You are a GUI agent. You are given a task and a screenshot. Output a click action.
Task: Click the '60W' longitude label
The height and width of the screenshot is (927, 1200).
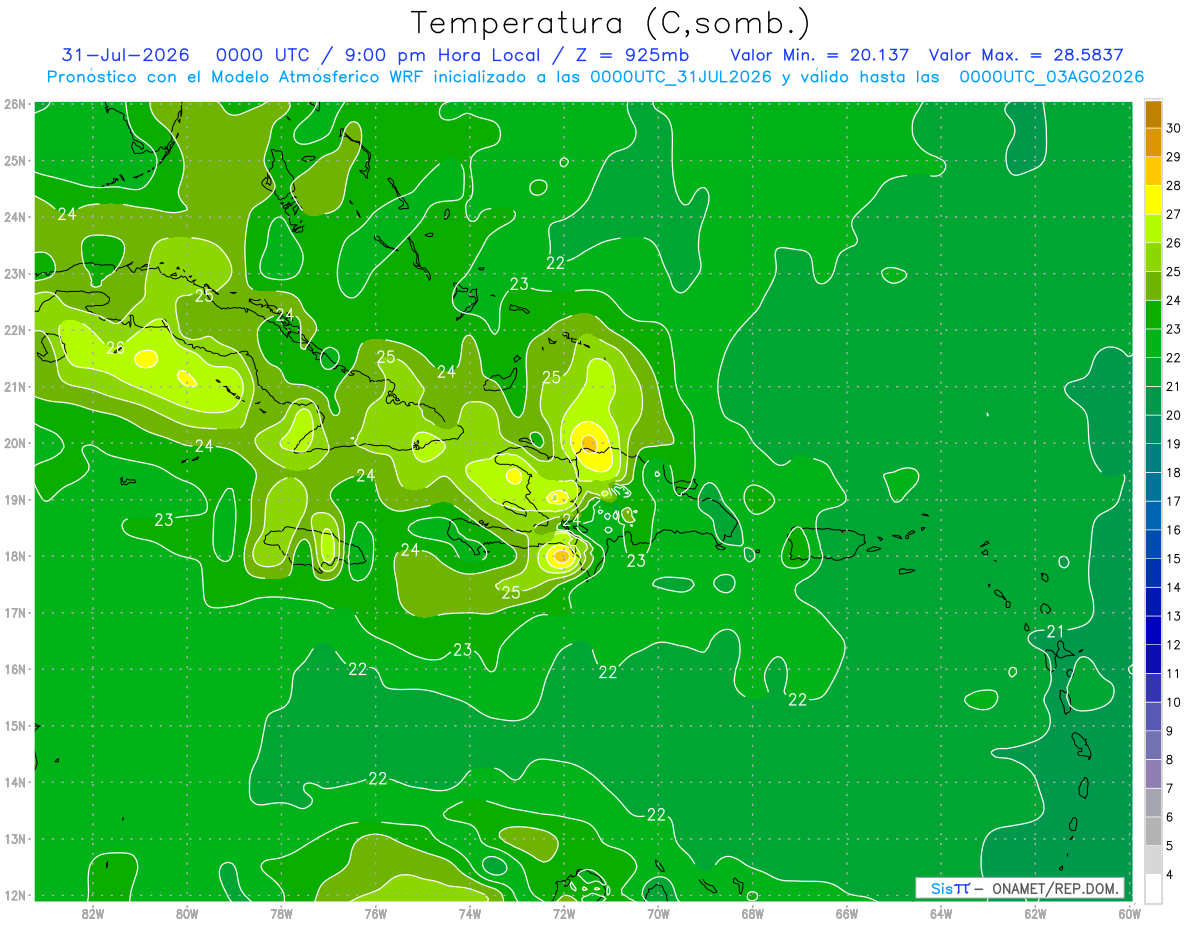pos(1129,913)
